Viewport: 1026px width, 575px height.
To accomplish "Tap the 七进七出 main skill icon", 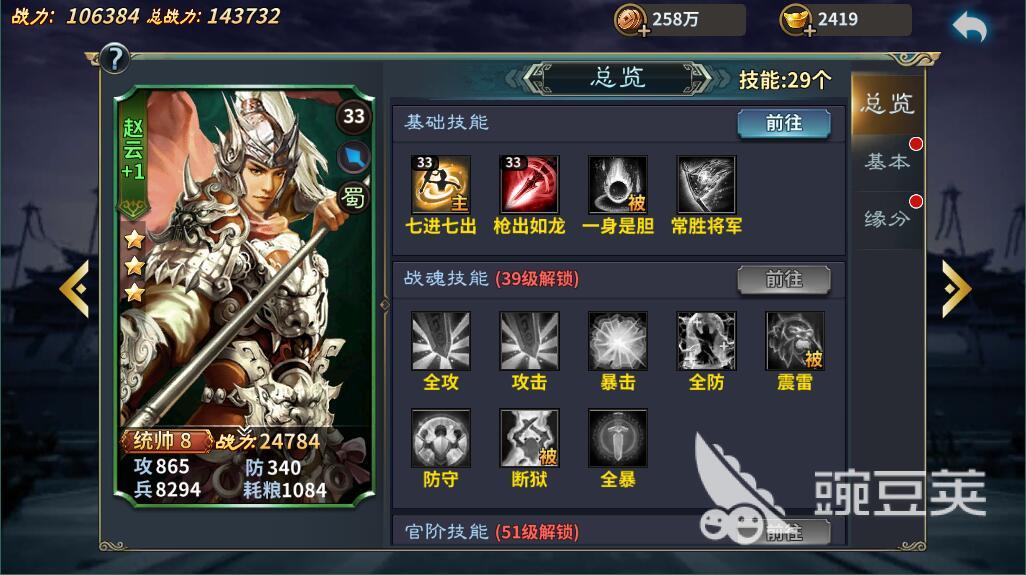I will tap(440, 184).
